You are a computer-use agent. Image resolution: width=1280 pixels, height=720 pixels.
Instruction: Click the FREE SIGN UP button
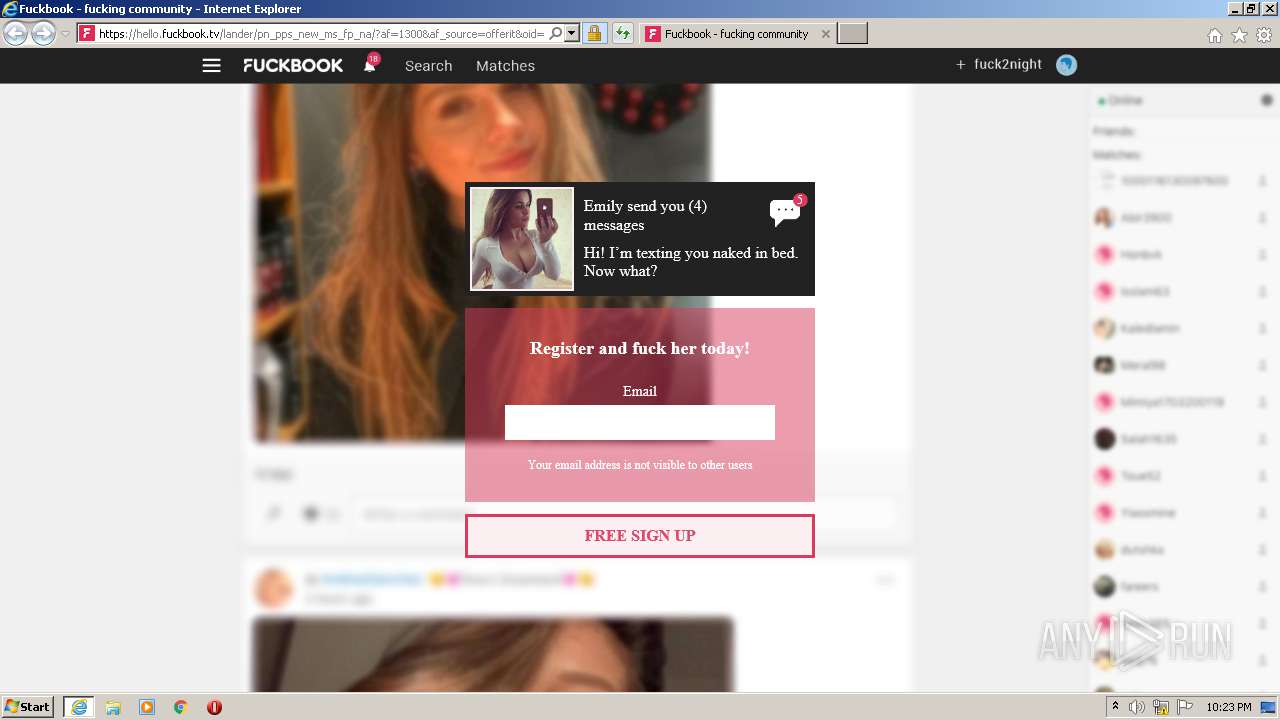(x=640, y=536)
